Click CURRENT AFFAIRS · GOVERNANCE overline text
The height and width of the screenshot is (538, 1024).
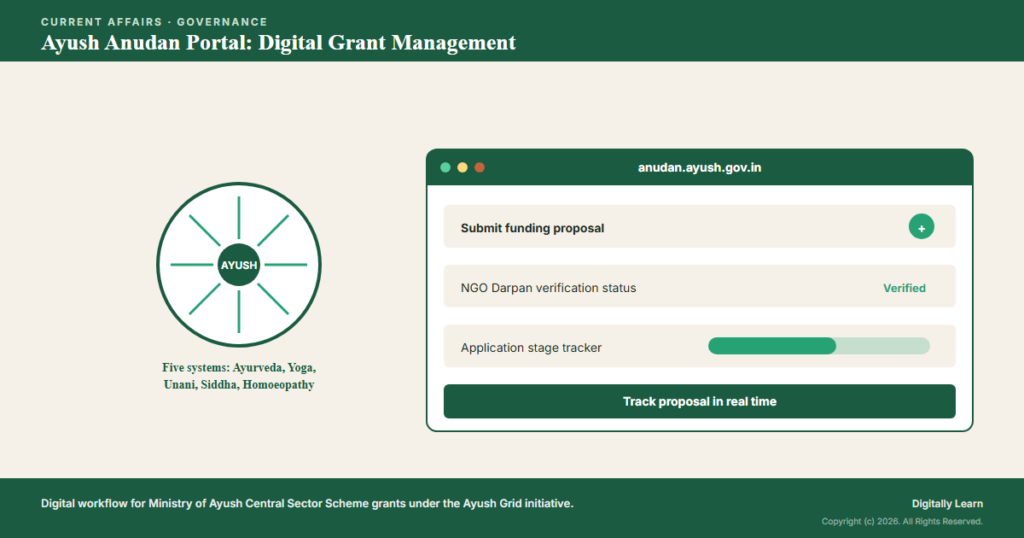(154, 22)
